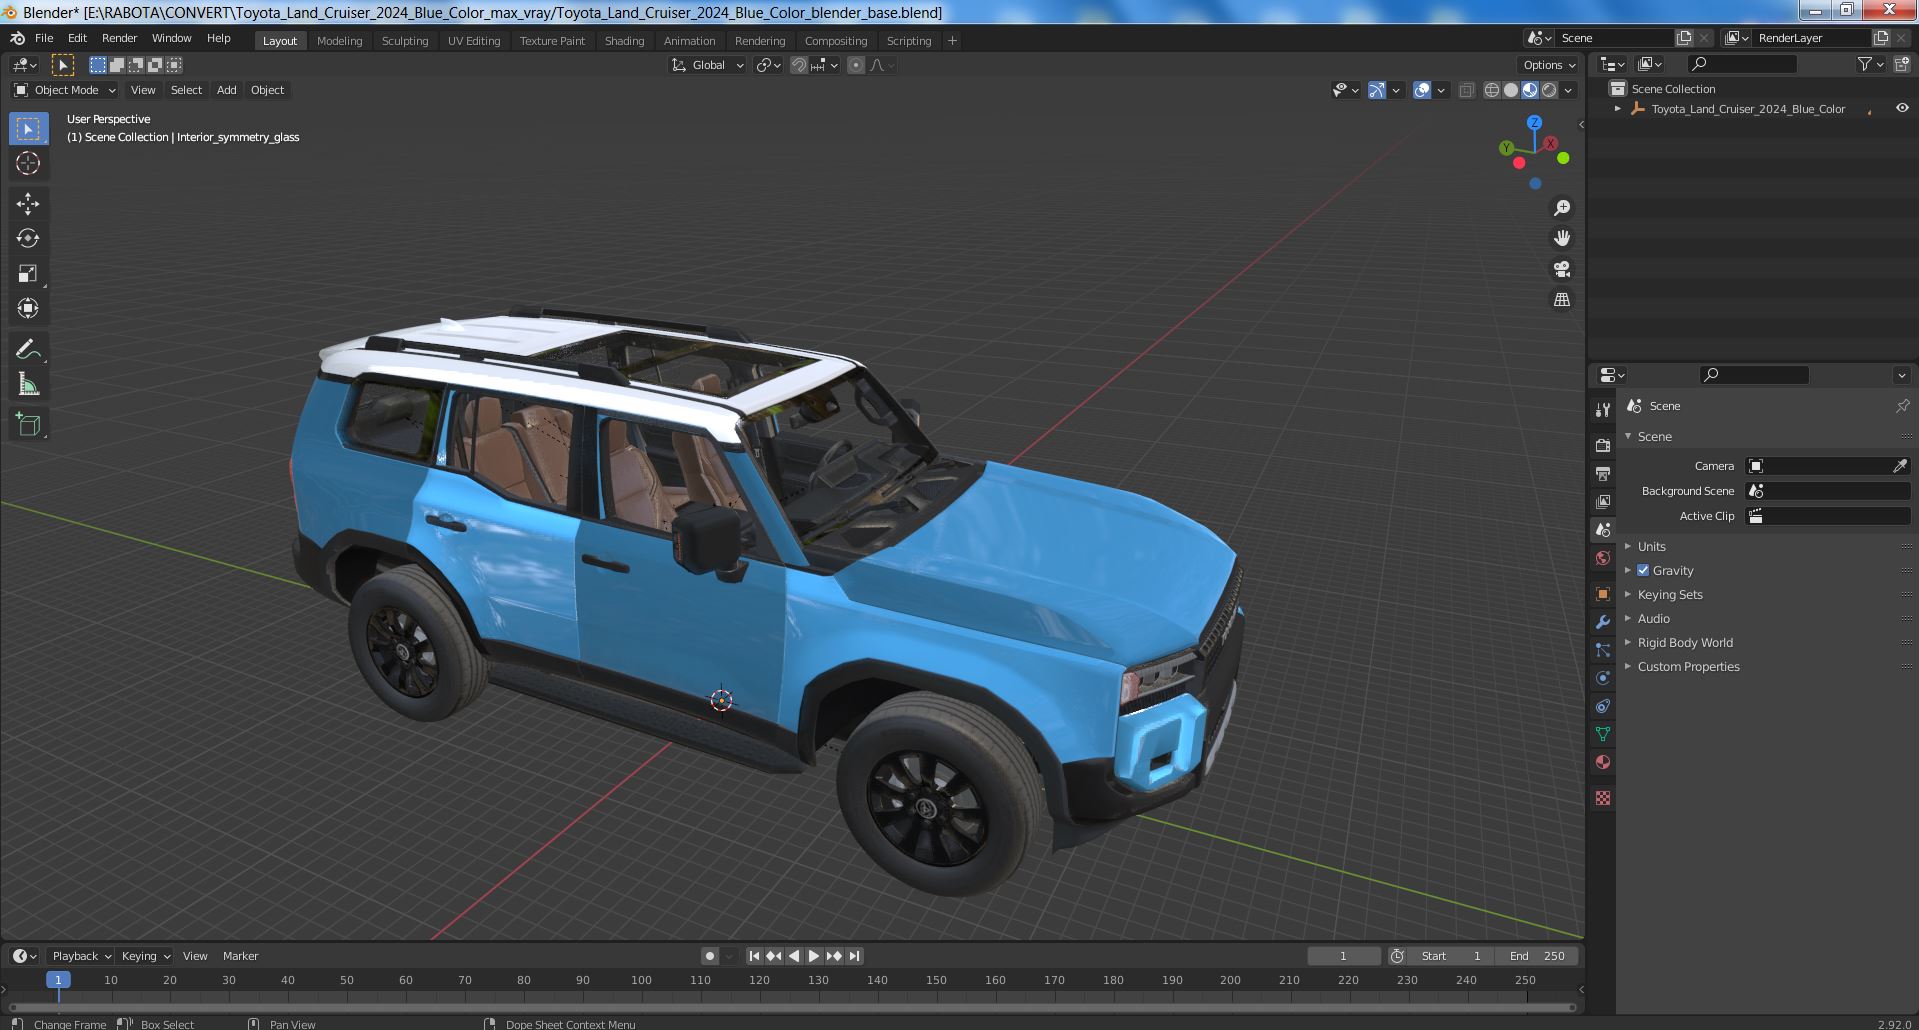Click the Zoom viewport icon
Screen dimensions: 1919x1030
click(x=1561, y=208)
